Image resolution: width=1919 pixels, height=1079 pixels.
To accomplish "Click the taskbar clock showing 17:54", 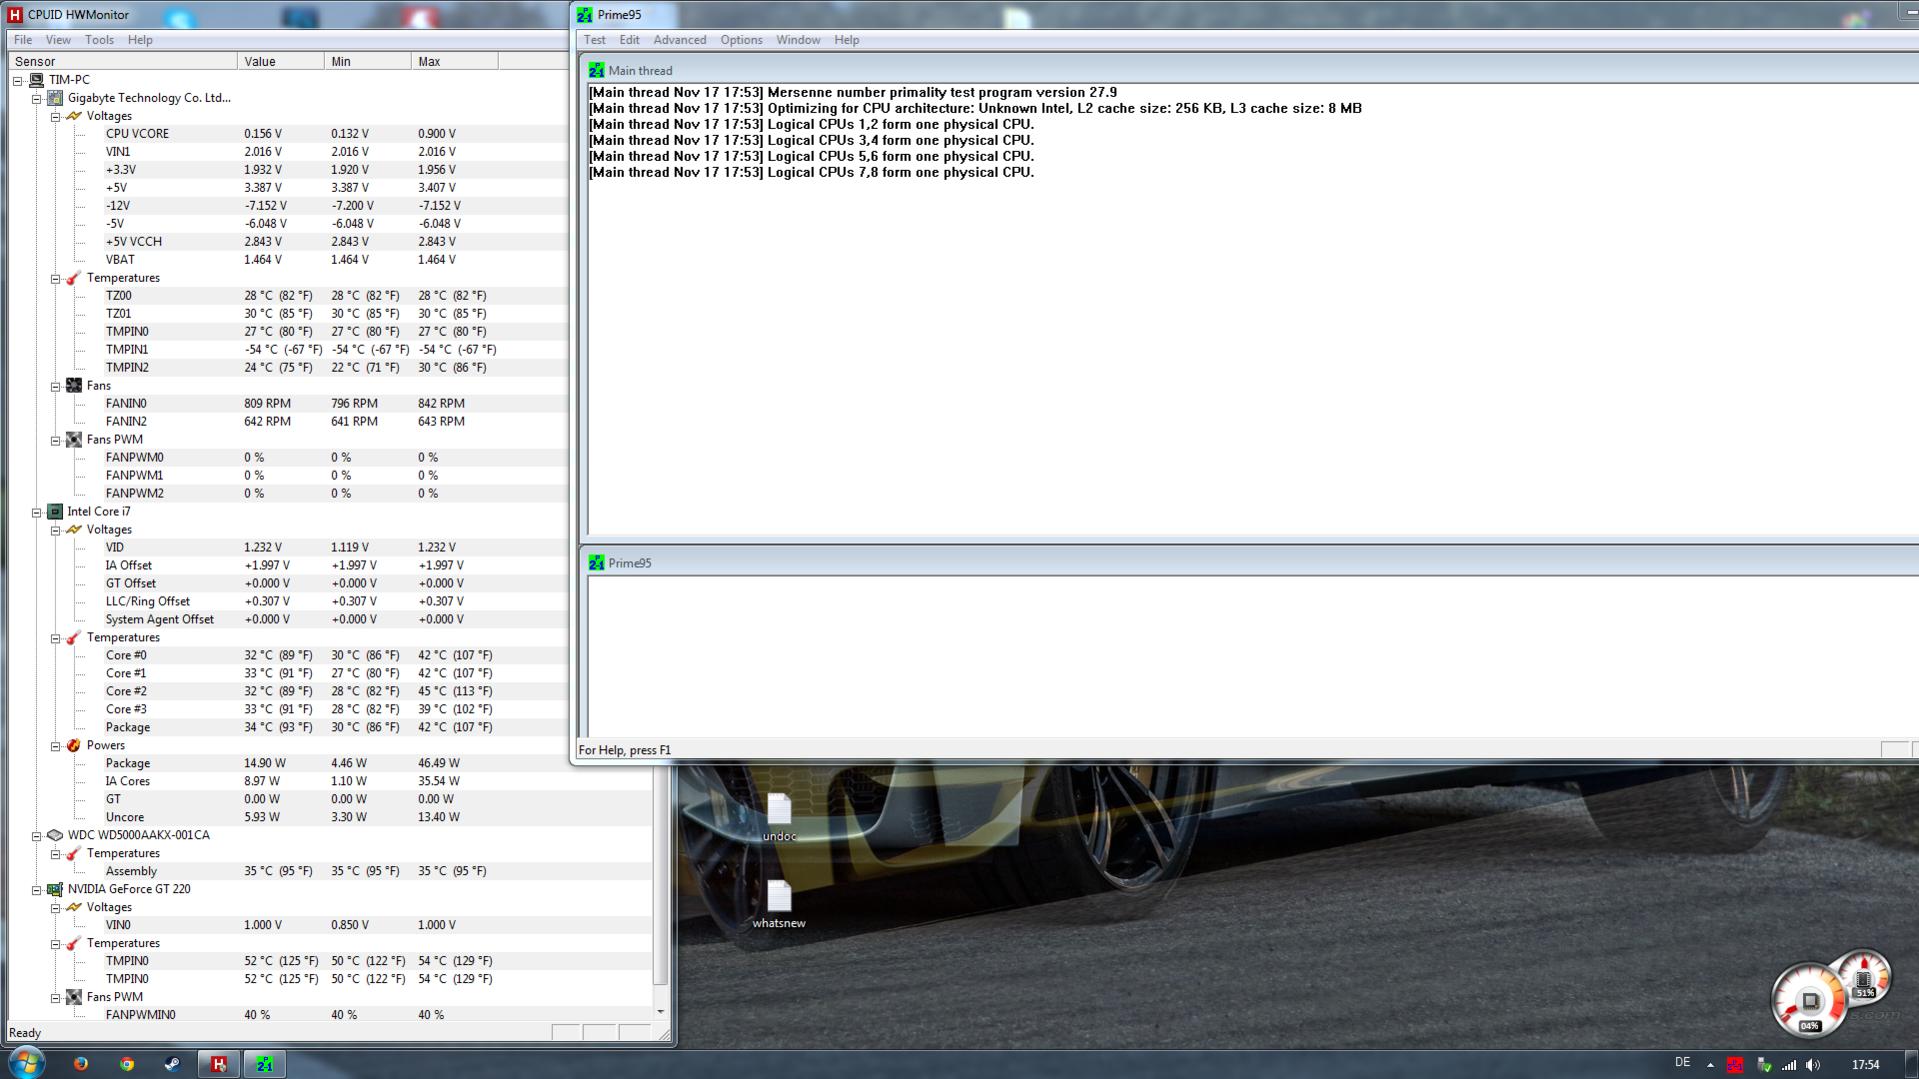I will pyautogui.click(x=1865, y=1065).
